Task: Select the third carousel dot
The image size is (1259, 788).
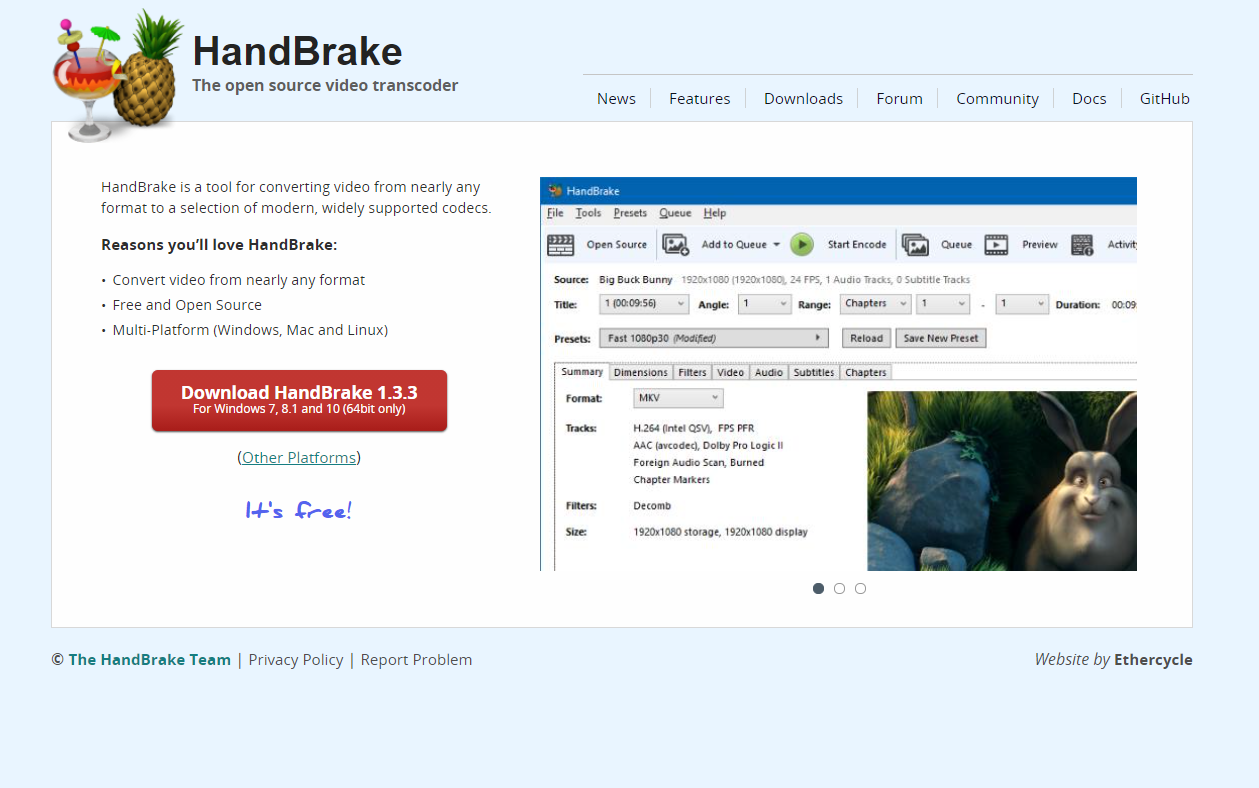Action: click(860, 588)
